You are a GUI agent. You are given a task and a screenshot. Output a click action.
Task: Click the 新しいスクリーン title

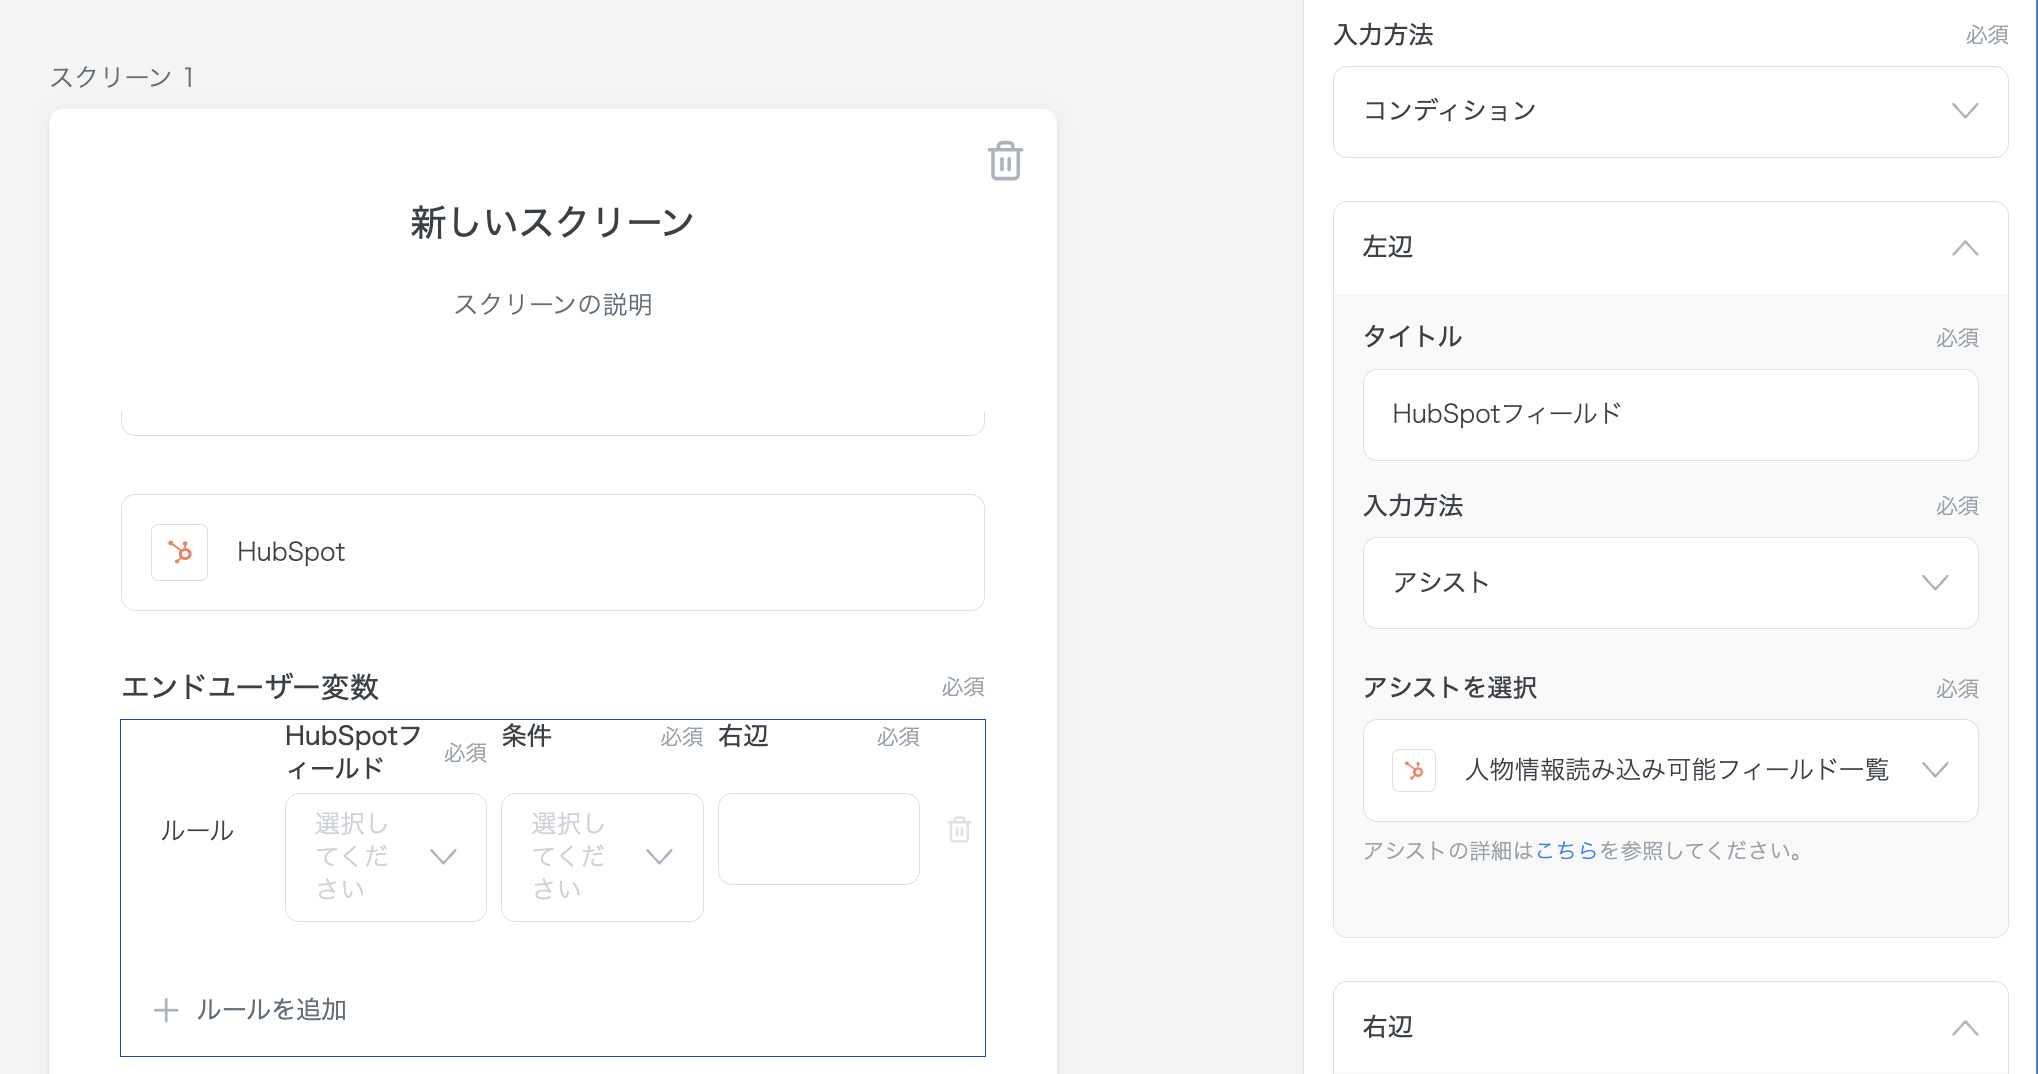pos(552,222)
